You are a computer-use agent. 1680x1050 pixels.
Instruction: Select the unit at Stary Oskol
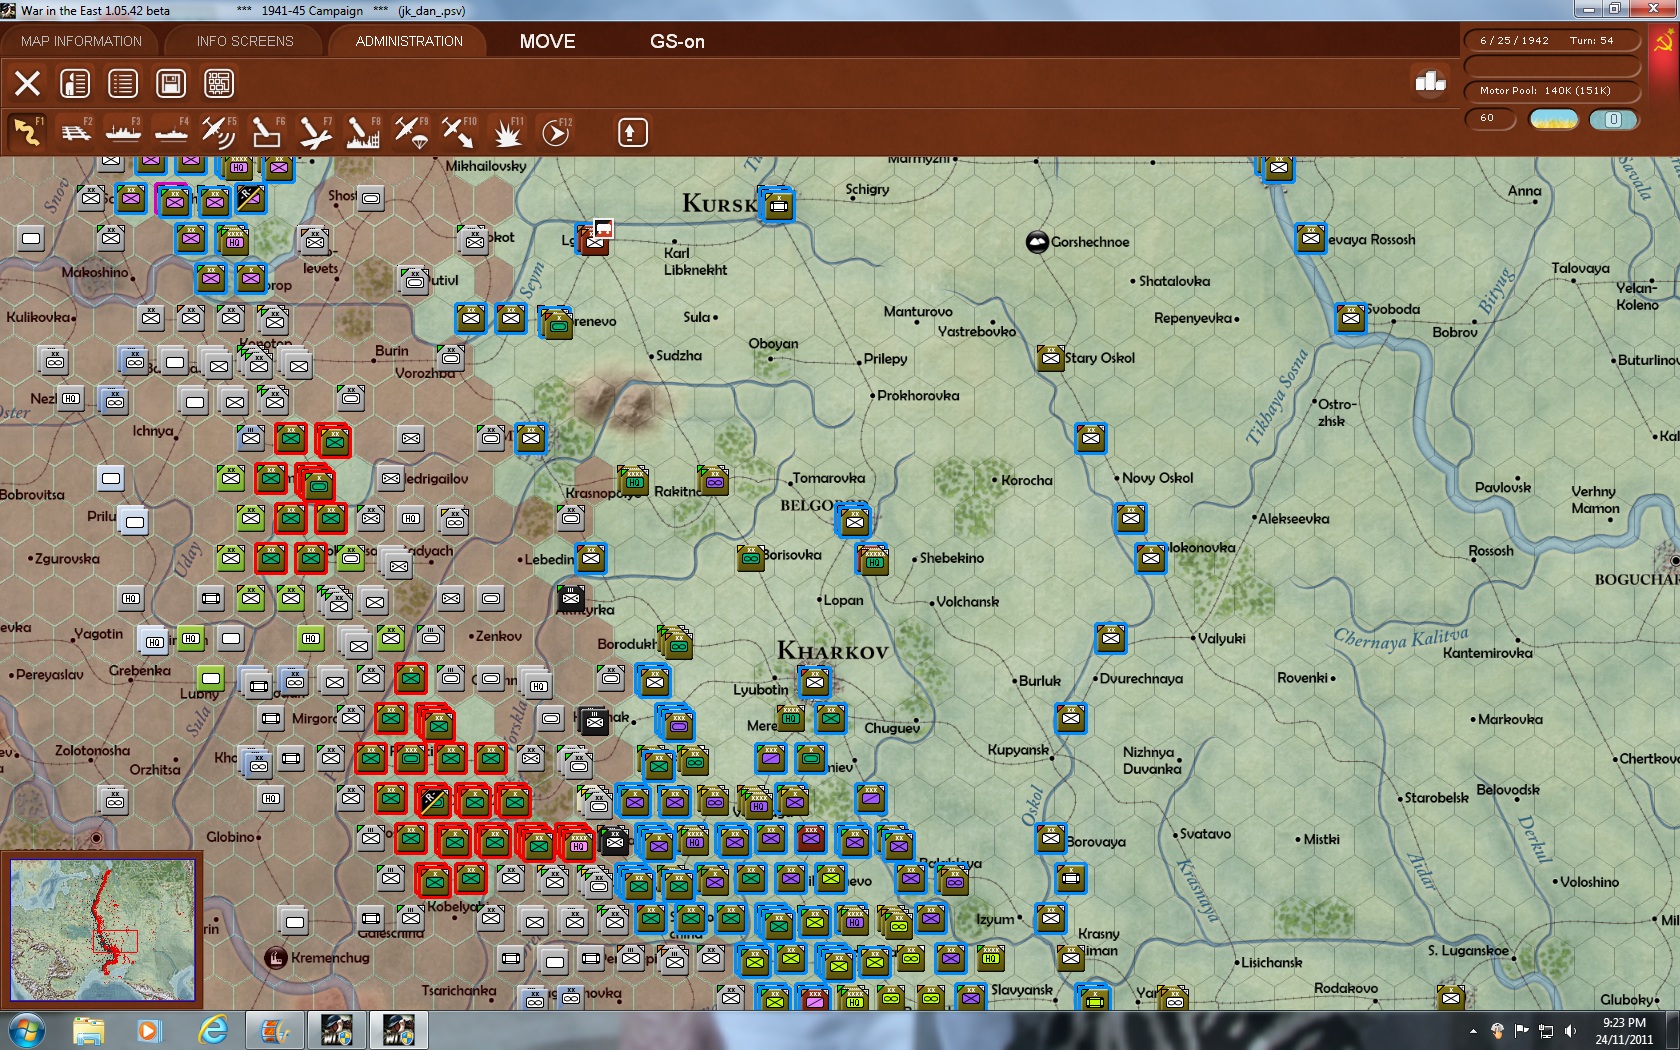tap(1050, 357)
